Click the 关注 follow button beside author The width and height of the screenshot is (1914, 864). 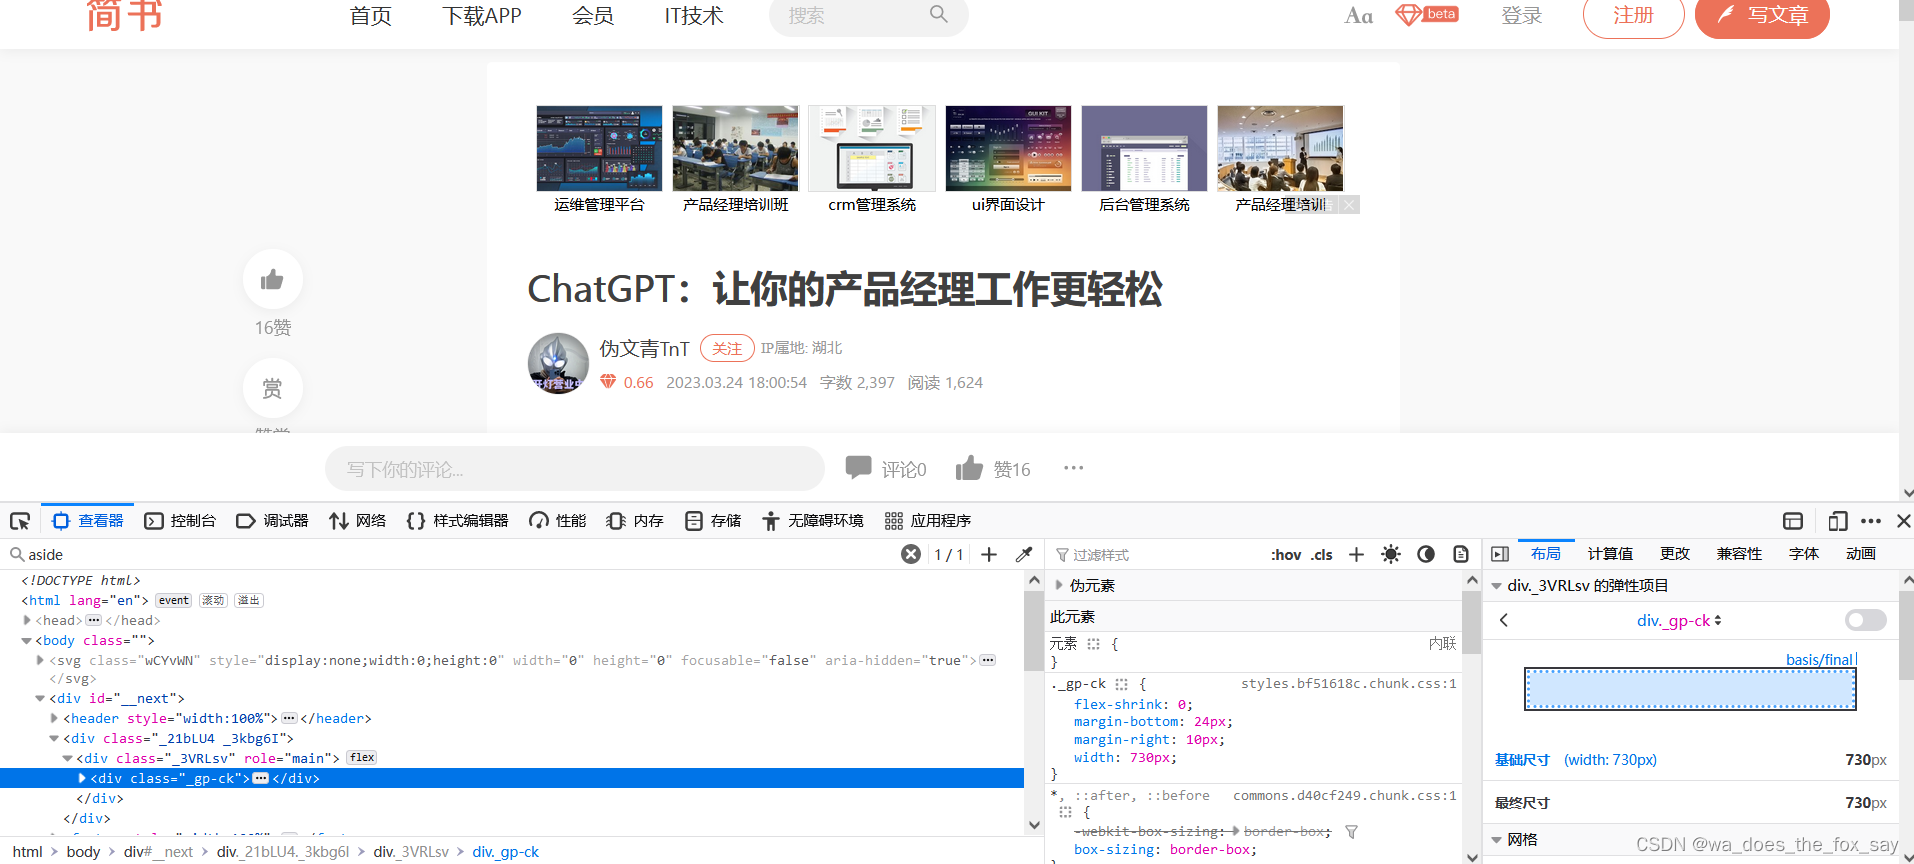pos(727,348)
